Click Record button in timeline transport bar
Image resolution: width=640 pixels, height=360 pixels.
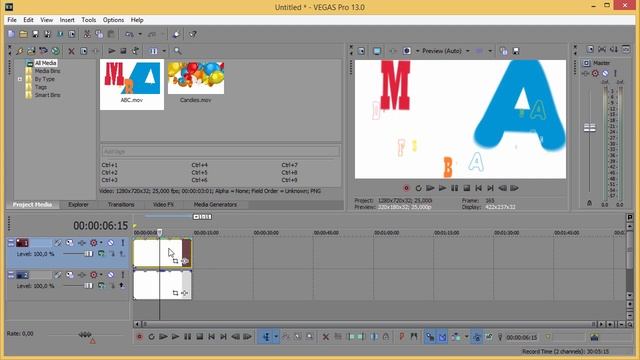pos(140,337)
